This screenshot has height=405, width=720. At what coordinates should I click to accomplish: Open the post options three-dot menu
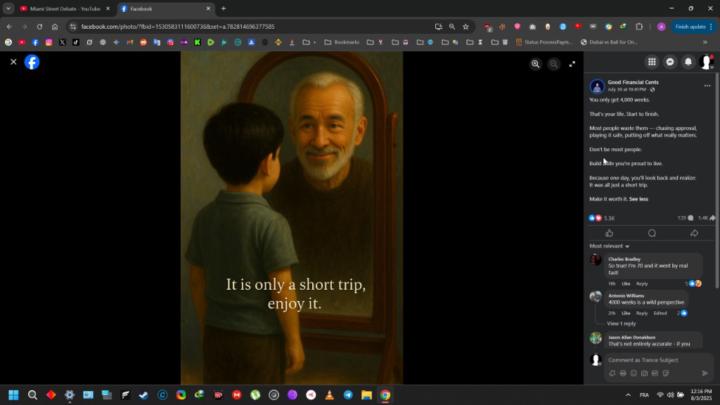point(707,86)
